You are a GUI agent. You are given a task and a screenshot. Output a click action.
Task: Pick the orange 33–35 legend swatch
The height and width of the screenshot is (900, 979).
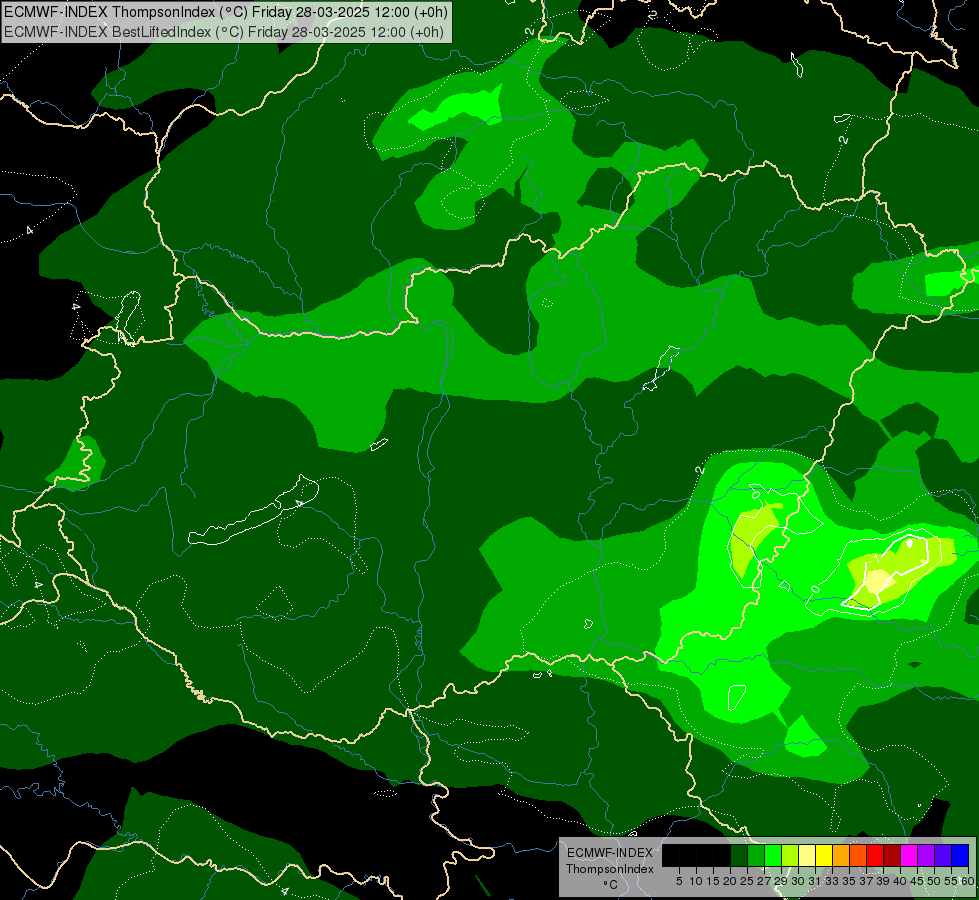click(x=841, y=855)
